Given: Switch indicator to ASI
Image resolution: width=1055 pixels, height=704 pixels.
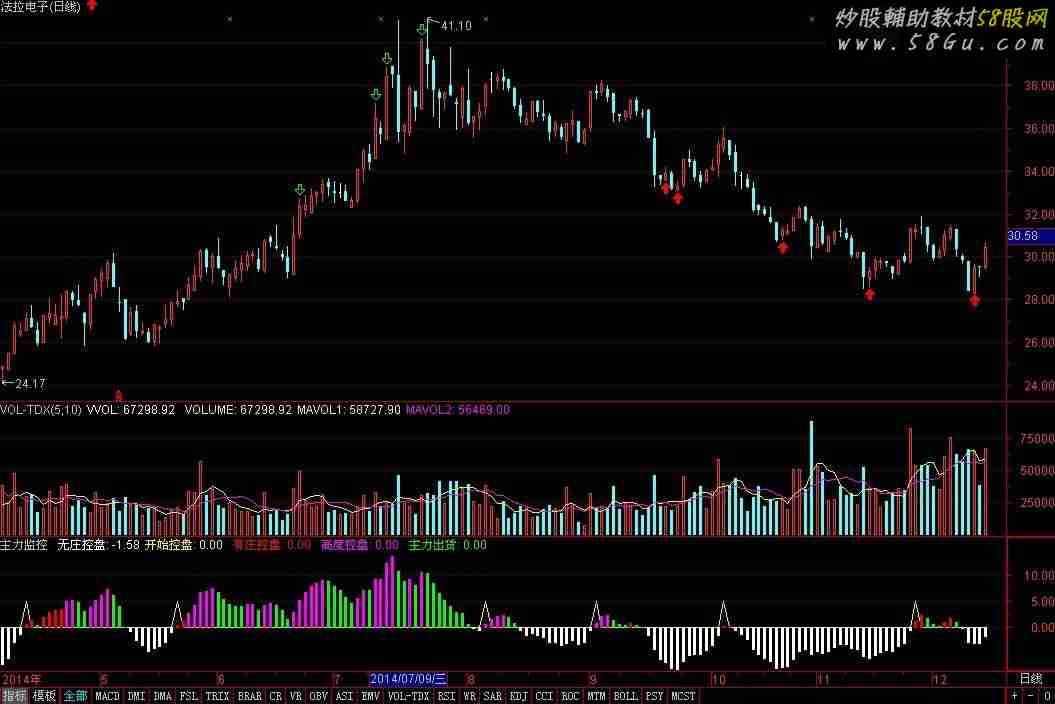Looking at the screenshot, I should (x=344, y=696).
